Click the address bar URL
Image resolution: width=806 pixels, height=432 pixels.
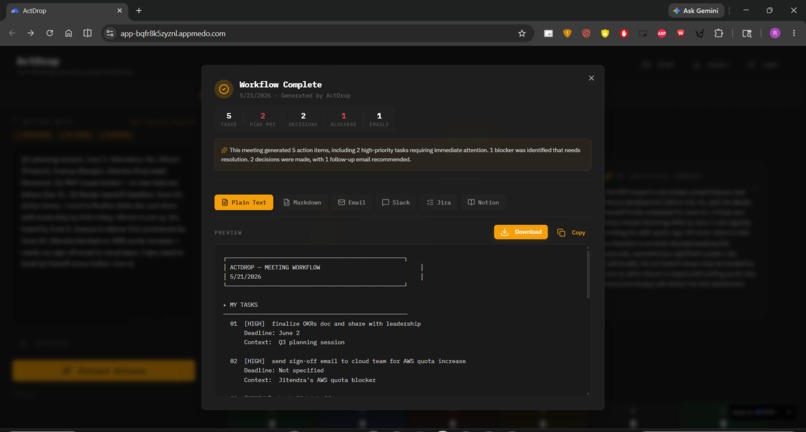coord(173,33)
